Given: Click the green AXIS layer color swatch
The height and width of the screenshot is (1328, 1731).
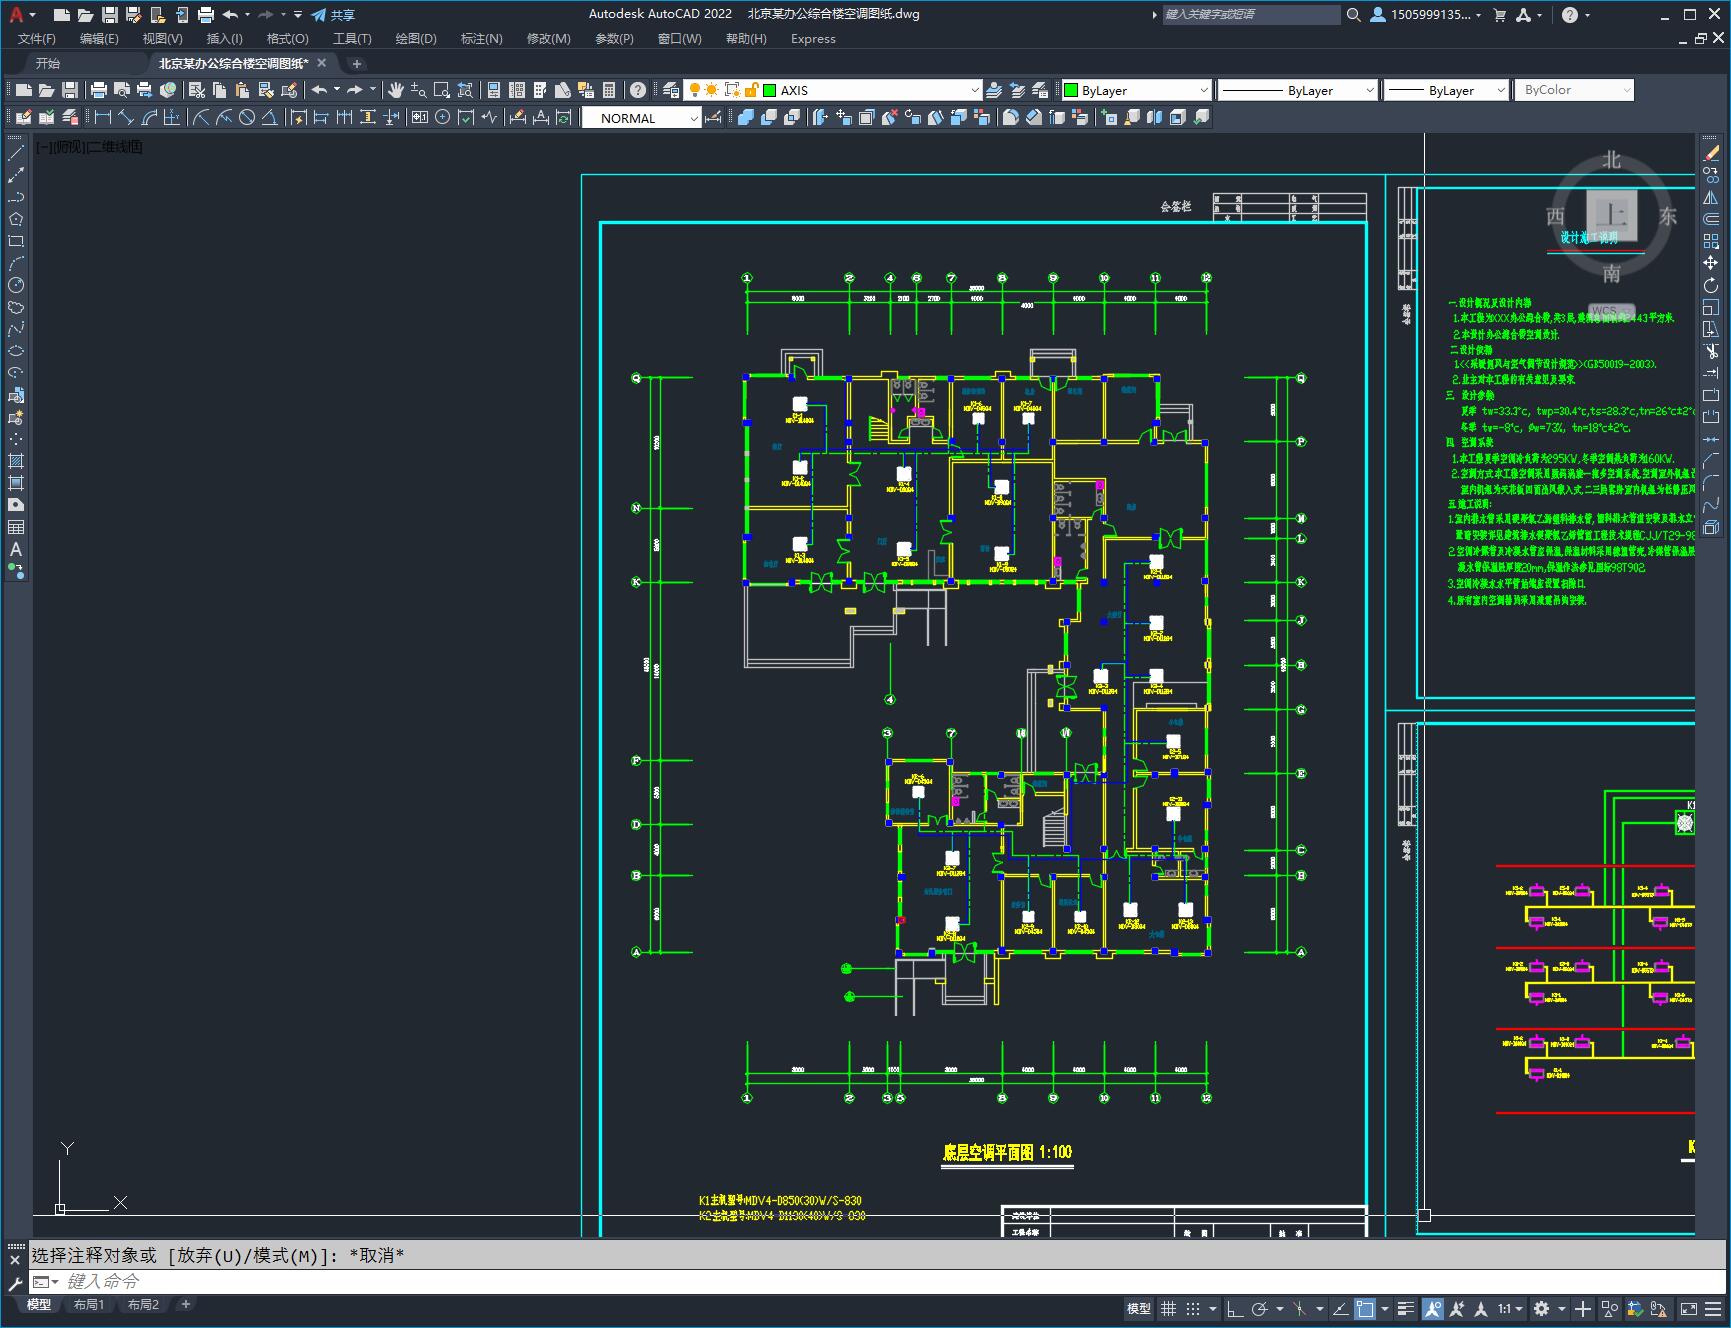Looking at the screenshot, I should click(x=769, y=90).
